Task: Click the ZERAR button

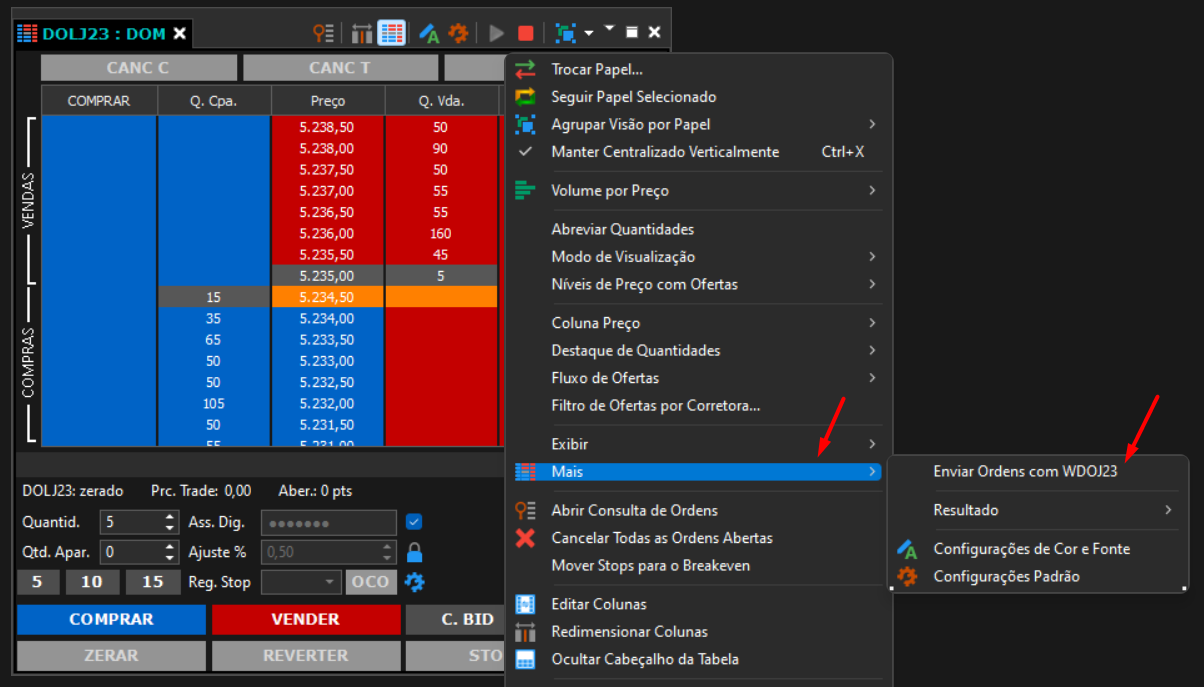Action: point(111,656)
